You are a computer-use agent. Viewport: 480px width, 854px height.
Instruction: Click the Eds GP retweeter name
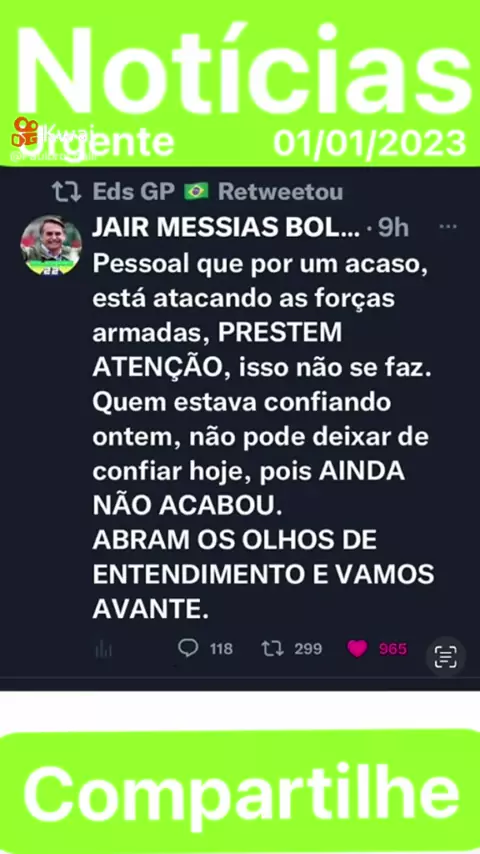coord(133,191)
